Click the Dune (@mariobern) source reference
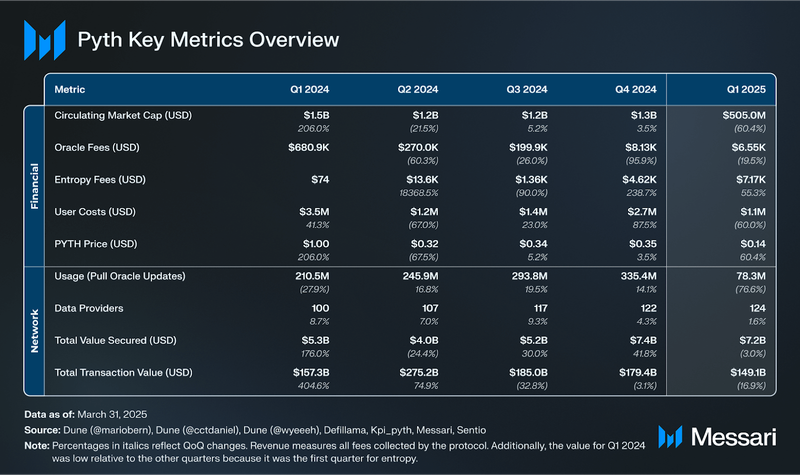This screenshot has height=475, width=800. tap(108, 428)
